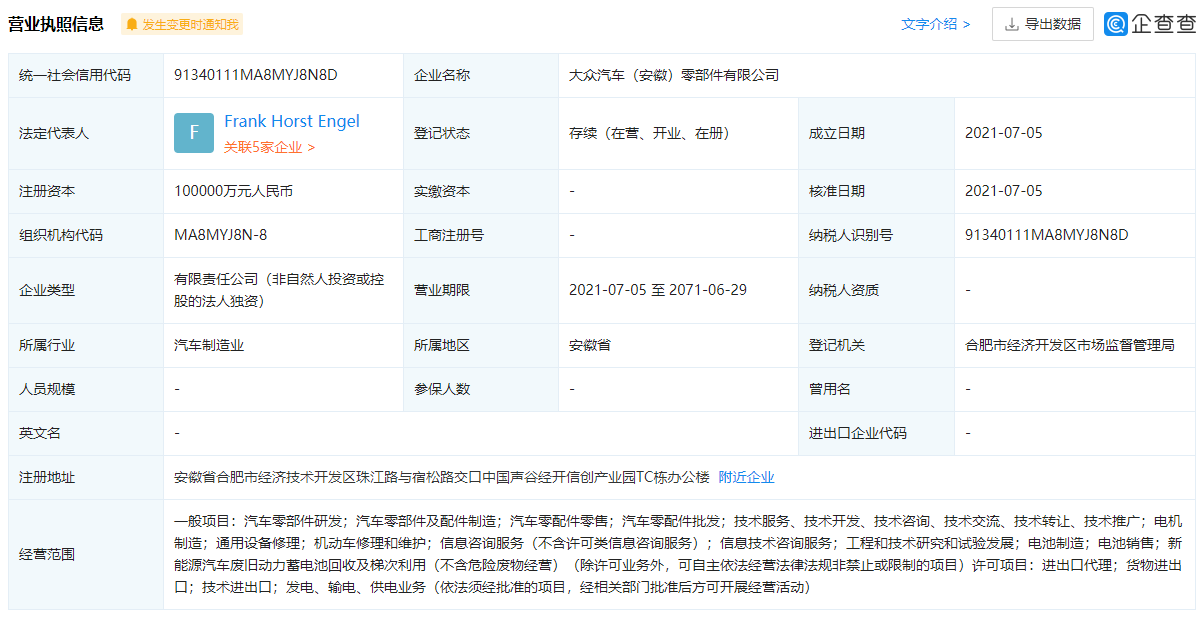Click the 进出口企业代码 label cell
Screen dimensions: 1204x618
[877, 433]
